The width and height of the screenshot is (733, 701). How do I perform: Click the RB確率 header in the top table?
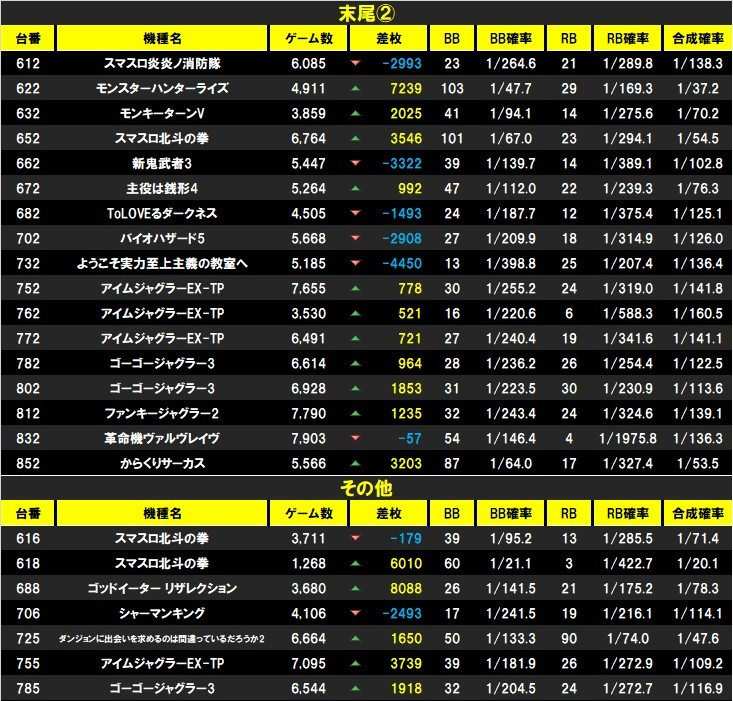tap(627, 38)
